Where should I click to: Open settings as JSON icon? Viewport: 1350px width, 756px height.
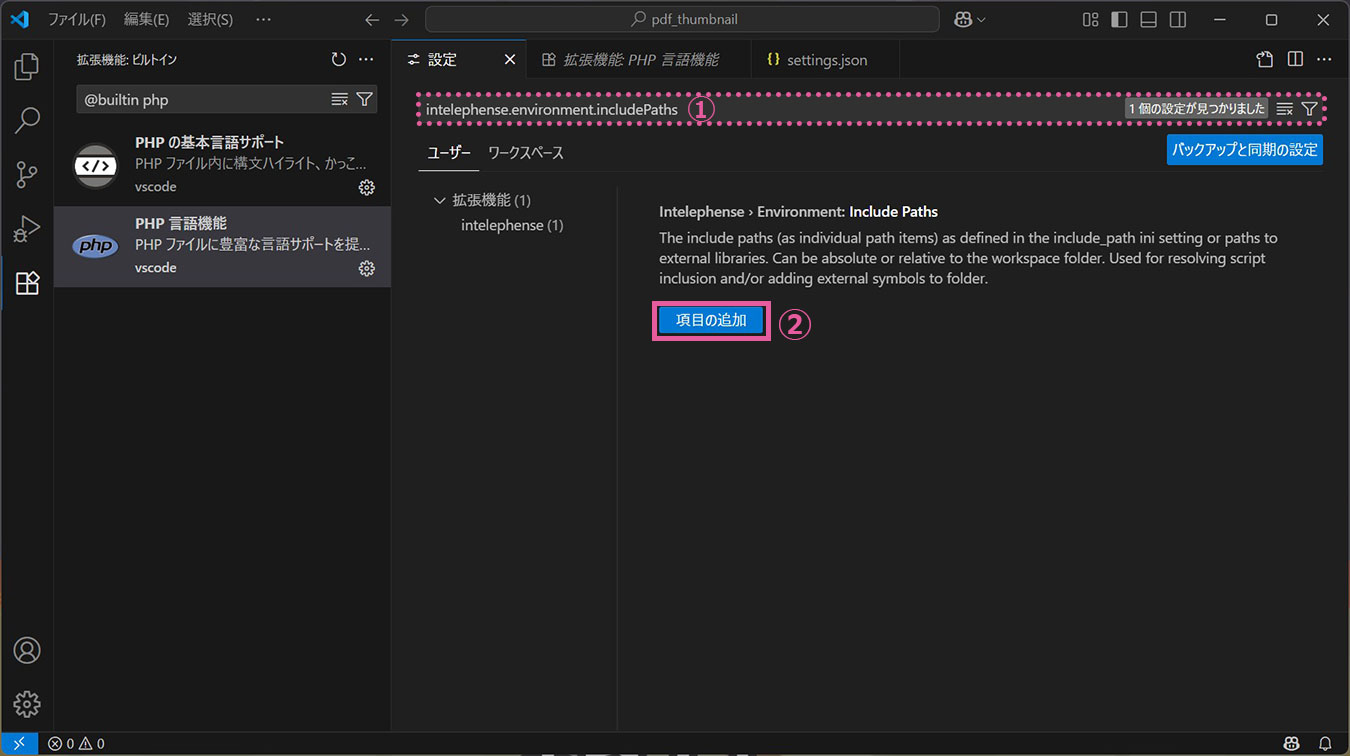click(1265, 60)
